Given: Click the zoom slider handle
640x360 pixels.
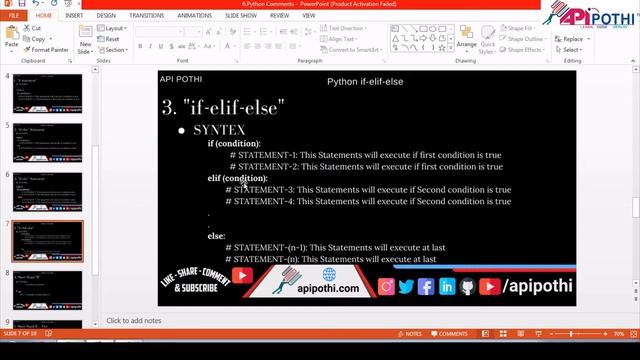Looking at the screenshot, I should point(571,334).
